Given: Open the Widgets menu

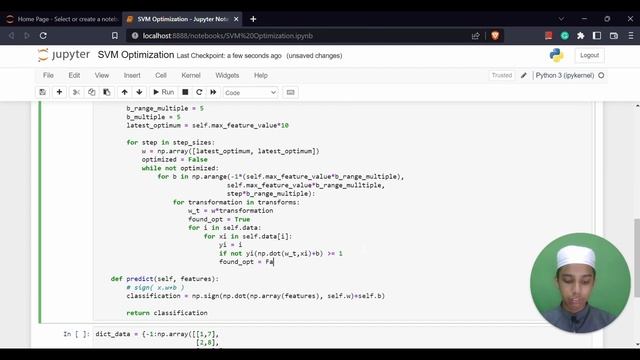Looking at the screenshot, I should tap(227, 76).
